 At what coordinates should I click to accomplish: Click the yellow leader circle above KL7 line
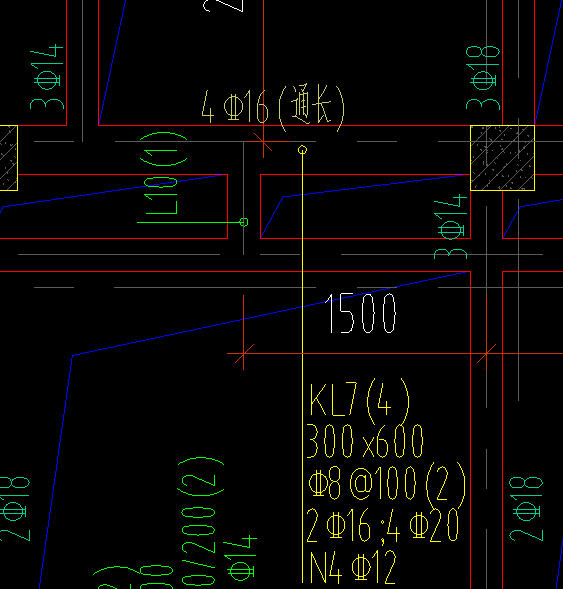pyautogui.click(x=302, y=150)
